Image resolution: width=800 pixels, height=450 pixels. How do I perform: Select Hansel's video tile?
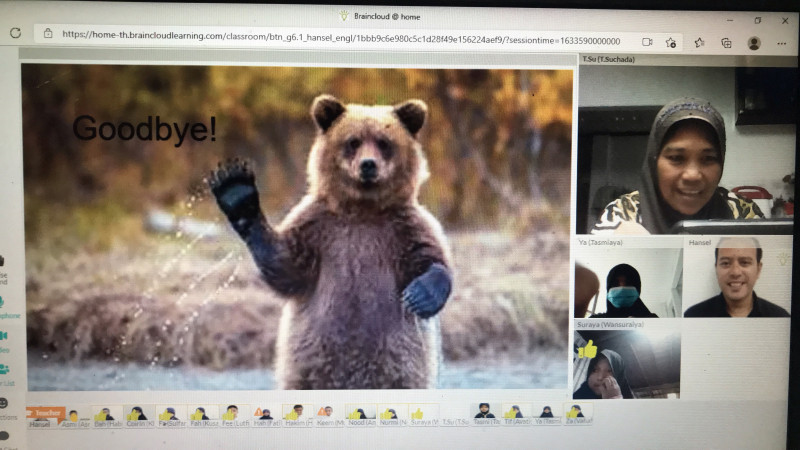coord(737,282)
